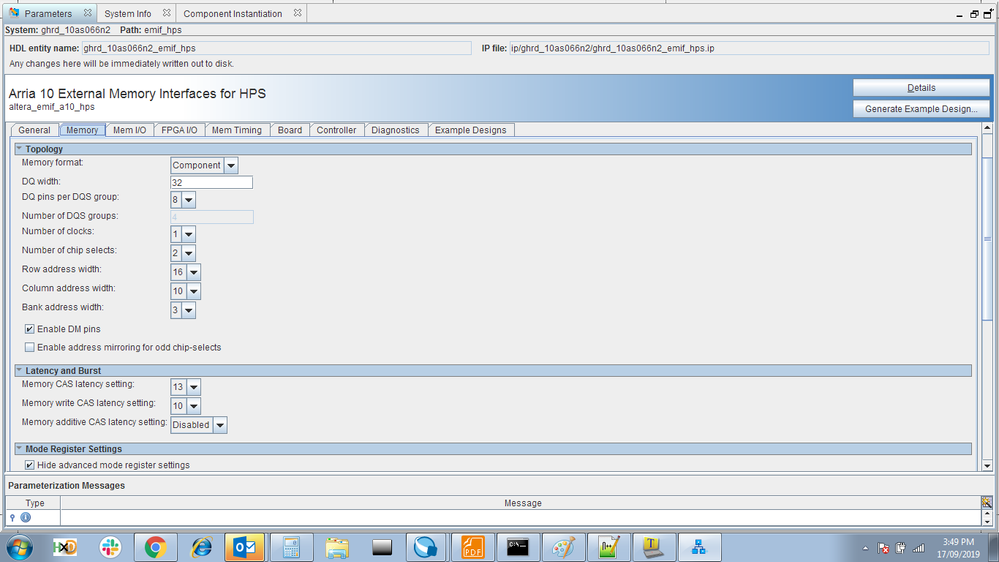Click the info icon in messages Type row
This screenshot has width=999, height=562.
point(25,517)
